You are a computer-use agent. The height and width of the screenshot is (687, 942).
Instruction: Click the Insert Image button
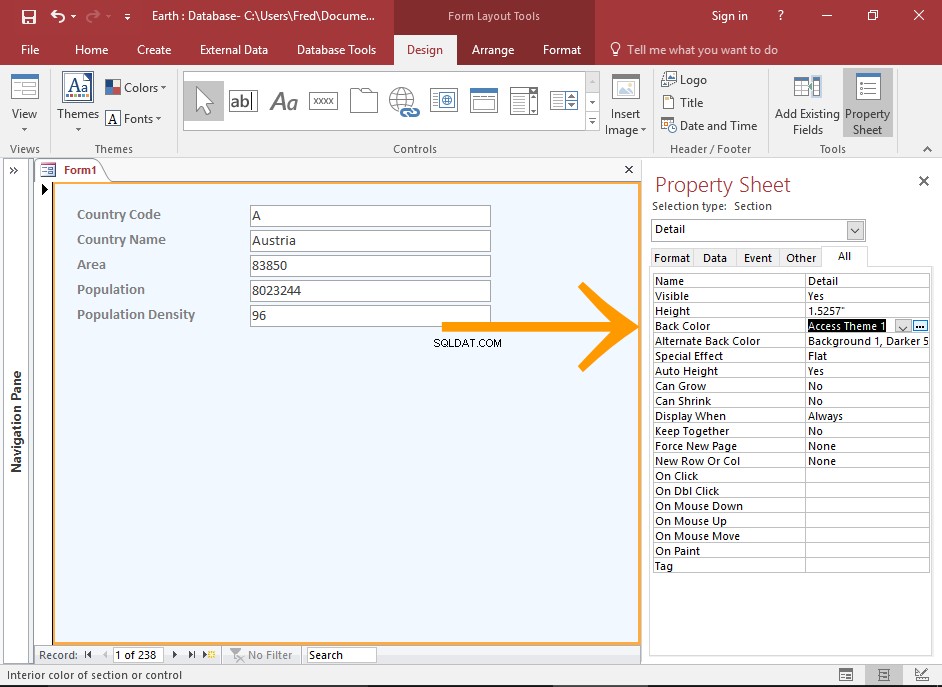[625, 106]
